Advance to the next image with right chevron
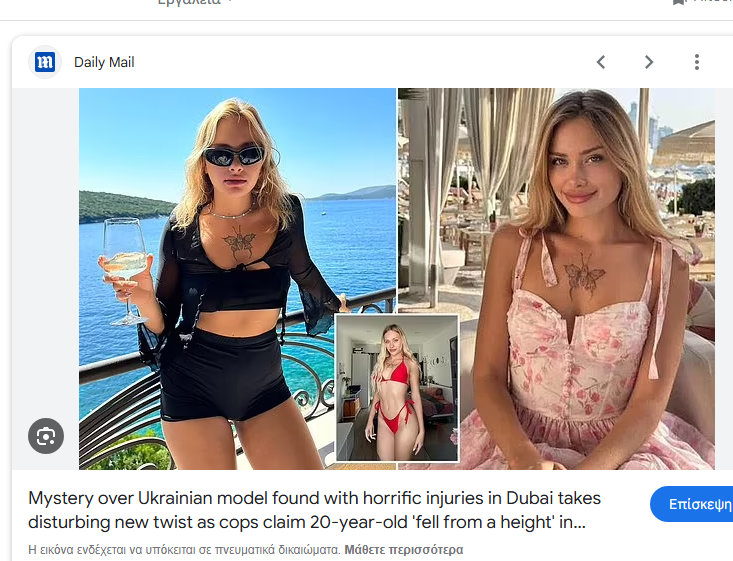Viewport: 733px width, 561px height. point(649,62)
